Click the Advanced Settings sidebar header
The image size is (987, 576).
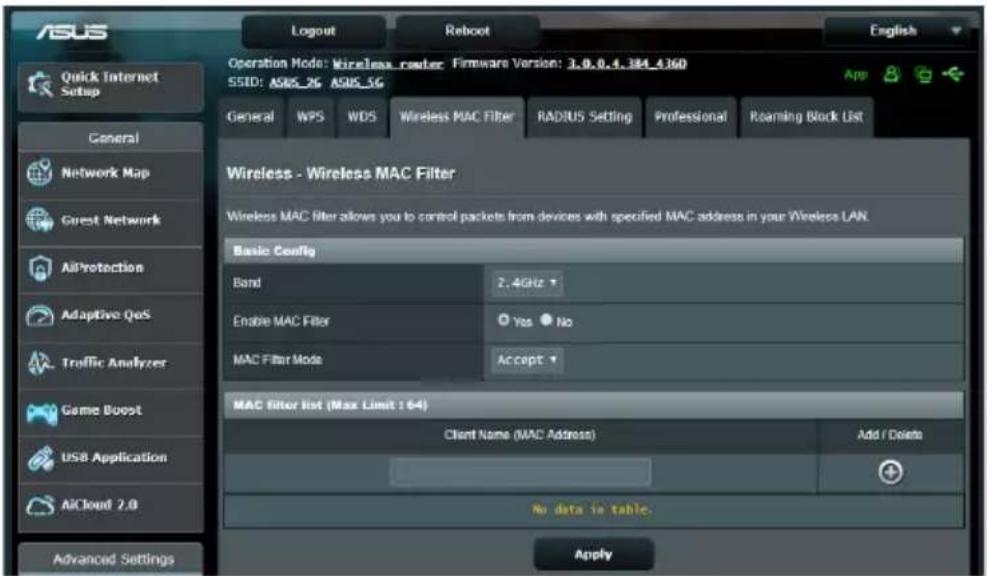pos(111,559)
